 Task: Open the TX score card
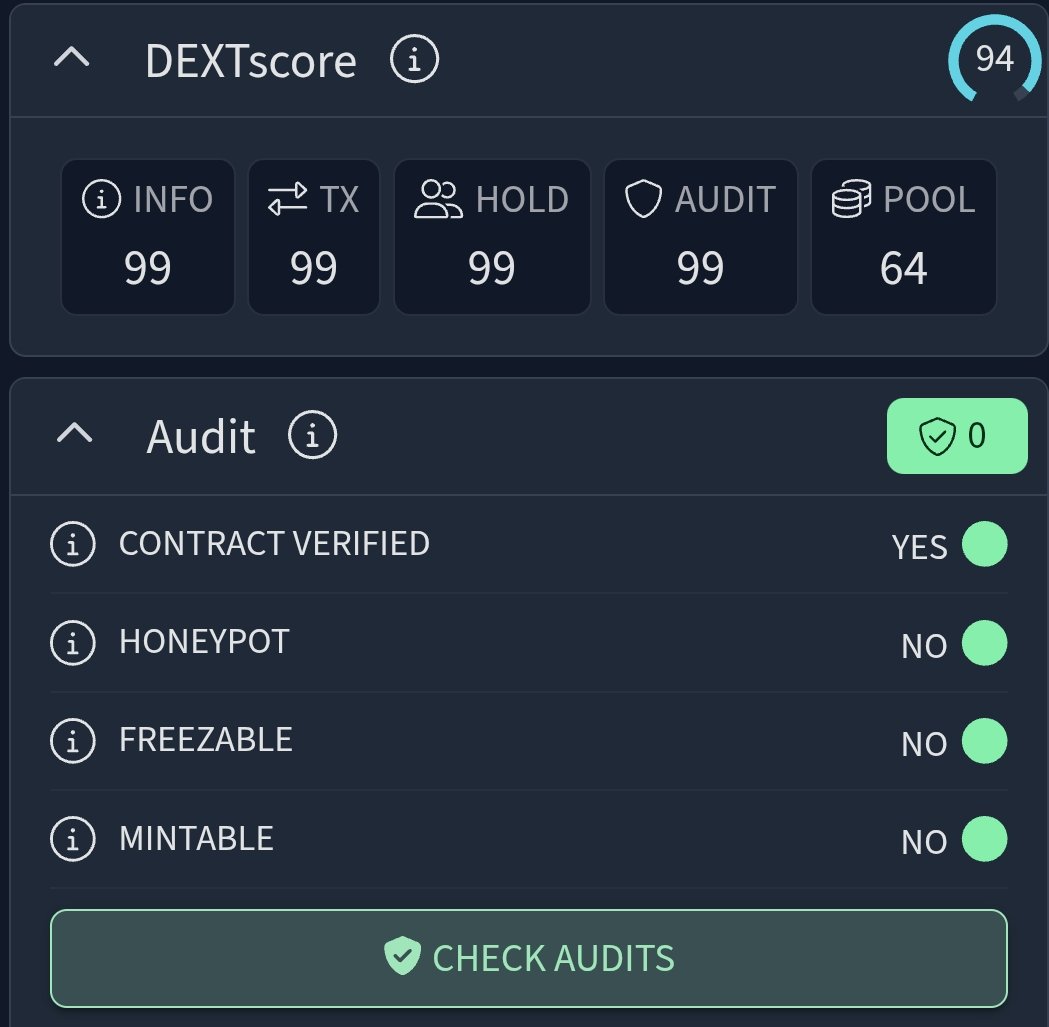click(314, 237)
